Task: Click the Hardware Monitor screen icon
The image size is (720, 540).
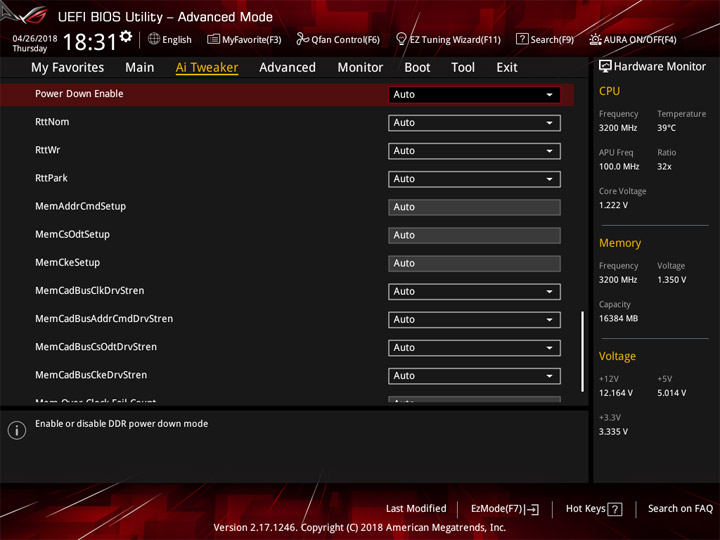Action: 605,67
